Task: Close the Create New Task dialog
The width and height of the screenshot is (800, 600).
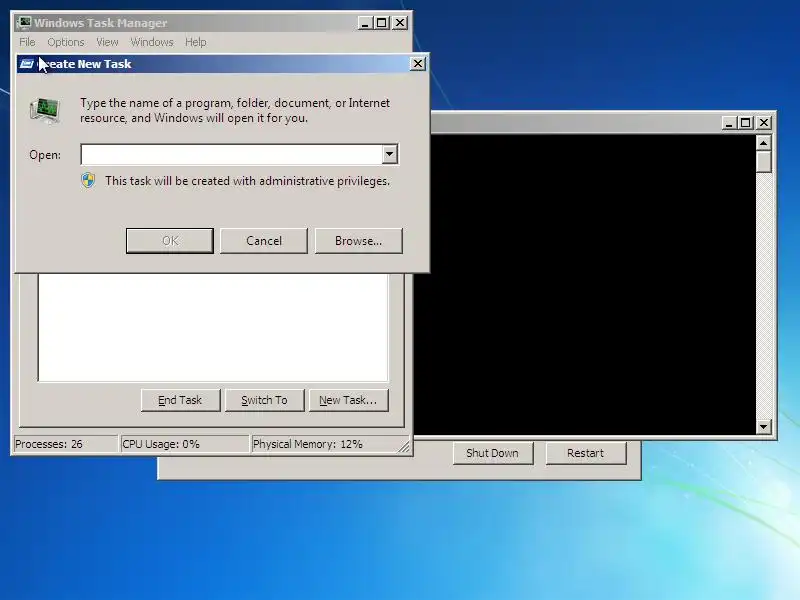Action: (418, 63)
